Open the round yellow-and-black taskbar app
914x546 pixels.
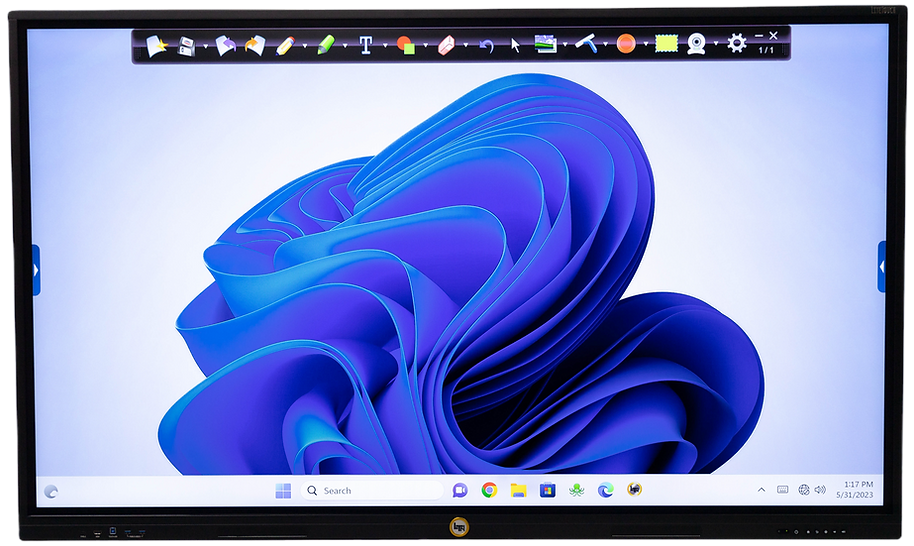(x=634, y=489)
